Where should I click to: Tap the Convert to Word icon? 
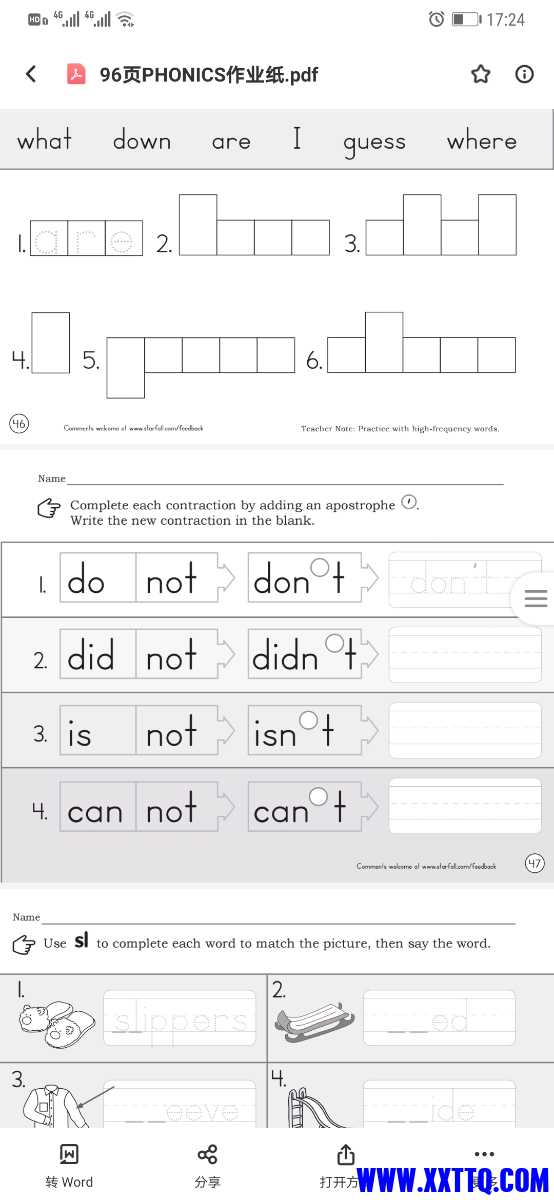(69, 1155)
